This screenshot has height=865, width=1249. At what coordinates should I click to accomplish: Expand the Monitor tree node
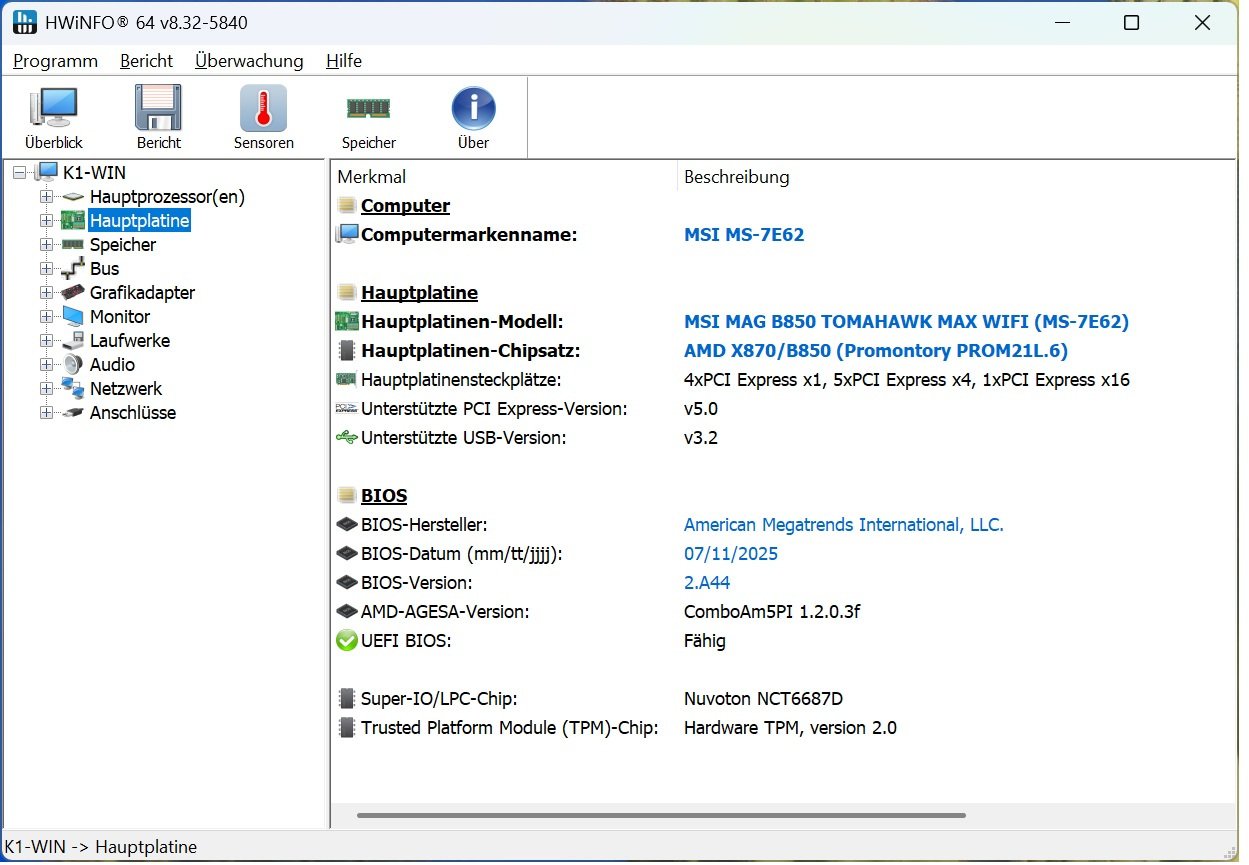click(46, 317)
